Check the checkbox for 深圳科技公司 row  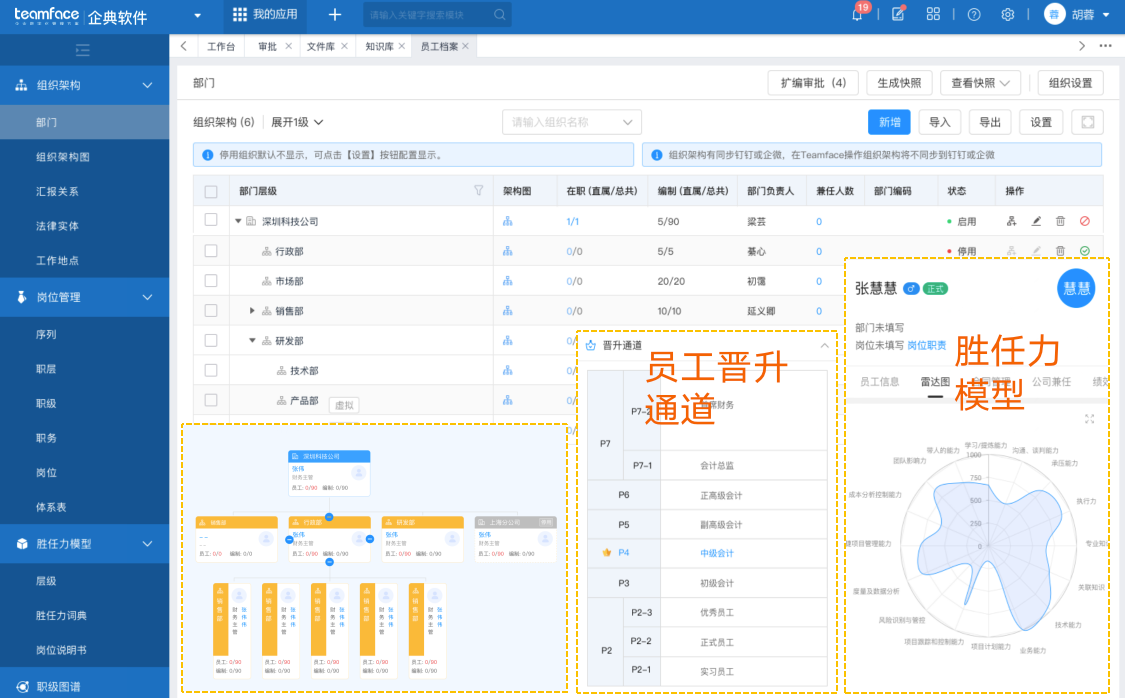pos(211,220)
